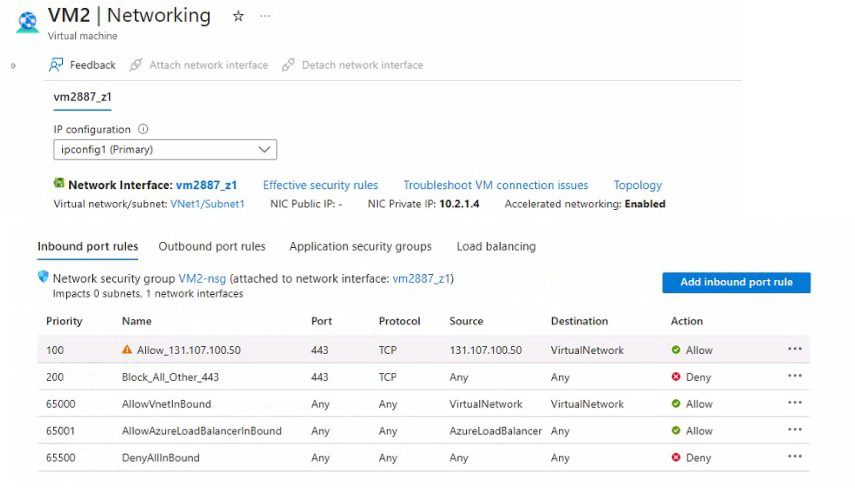855x488 pixels.
Task: Open Effective security rules link
Action: pyautogui.click(x=320, y=185)
